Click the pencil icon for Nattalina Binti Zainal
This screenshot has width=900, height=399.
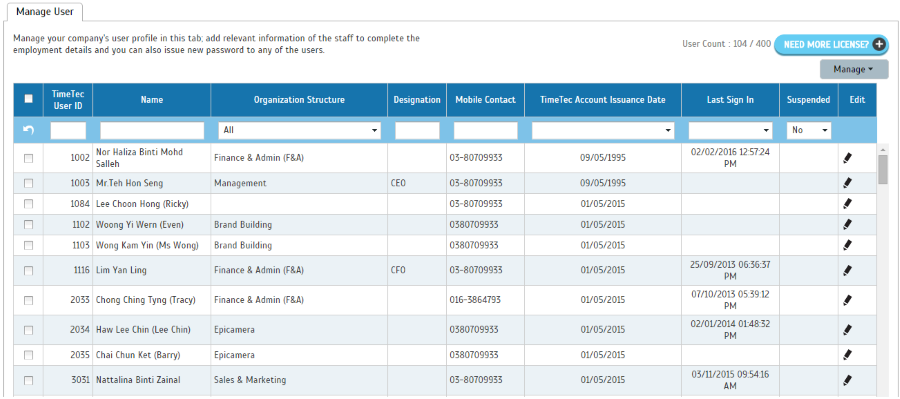point(848,380)
